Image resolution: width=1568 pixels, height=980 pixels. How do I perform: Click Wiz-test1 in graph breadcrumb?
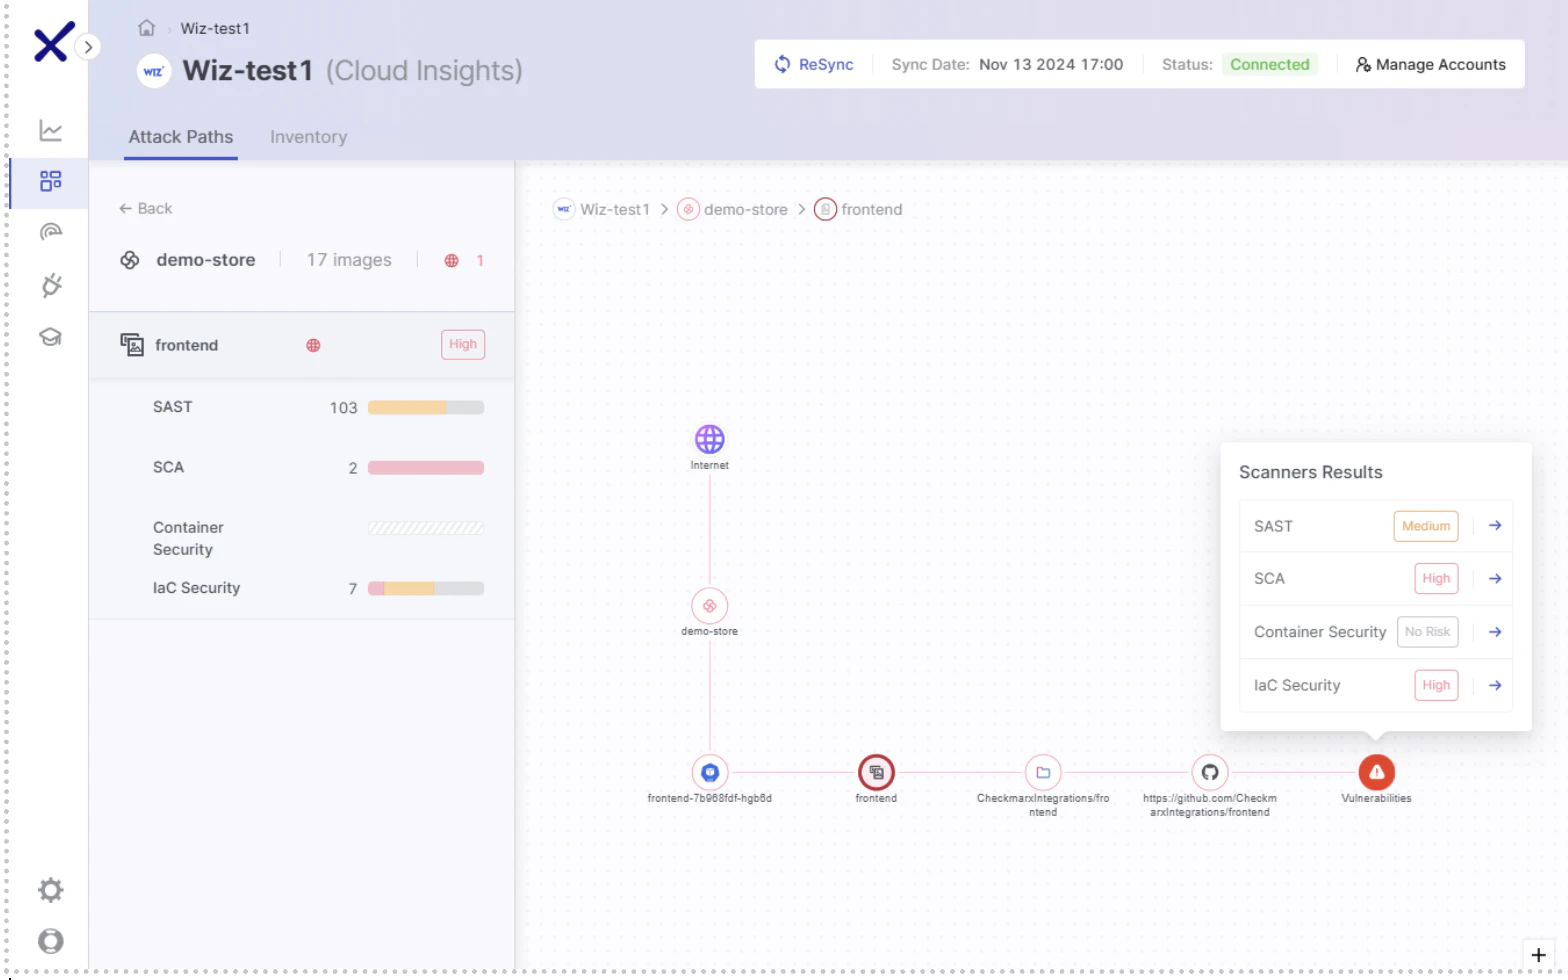click(602, 209)
